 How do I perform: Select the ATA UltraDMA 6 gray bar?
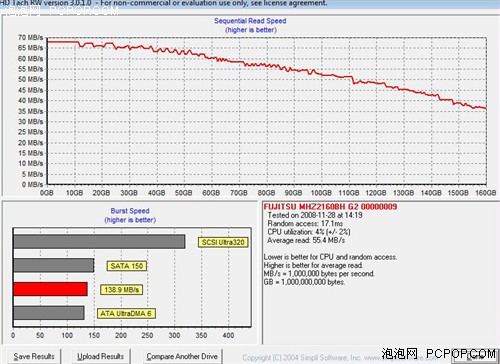point(49,313)
